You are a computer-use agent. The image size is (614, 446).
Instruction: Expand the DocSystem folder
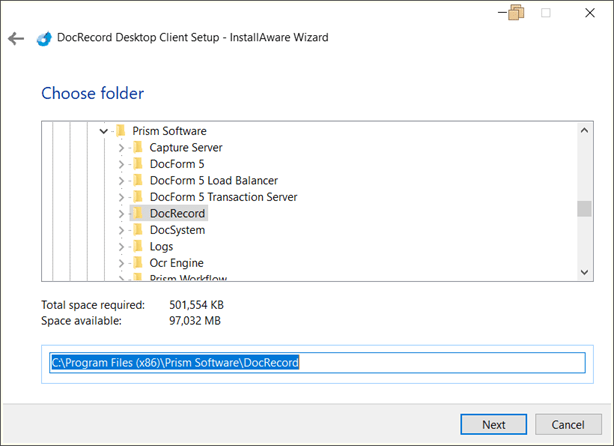121,230
